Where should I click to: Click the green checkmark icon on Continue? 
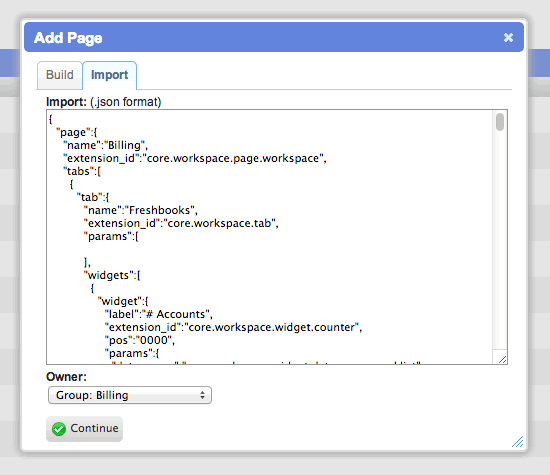tap(59, 429)
